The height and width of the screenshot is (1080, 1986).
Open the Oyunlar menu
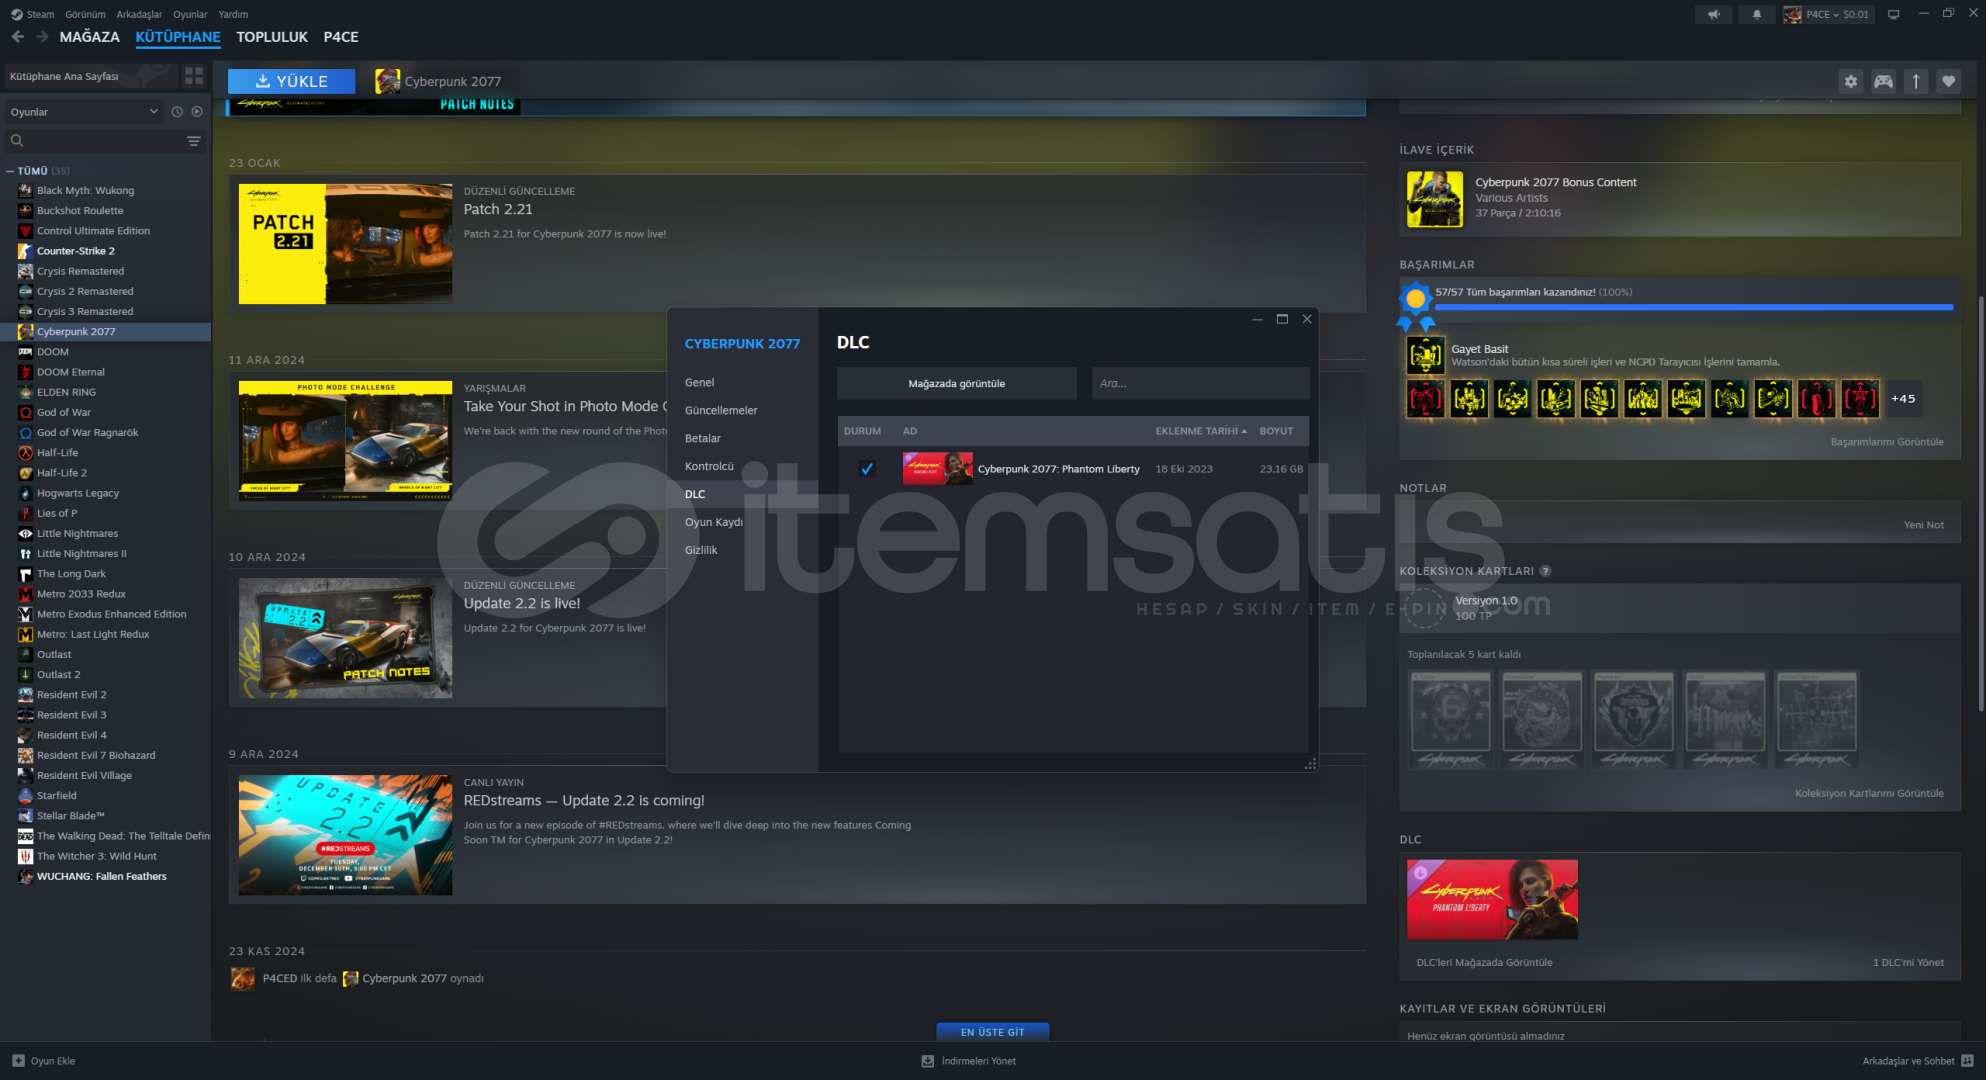click(190, 14)
